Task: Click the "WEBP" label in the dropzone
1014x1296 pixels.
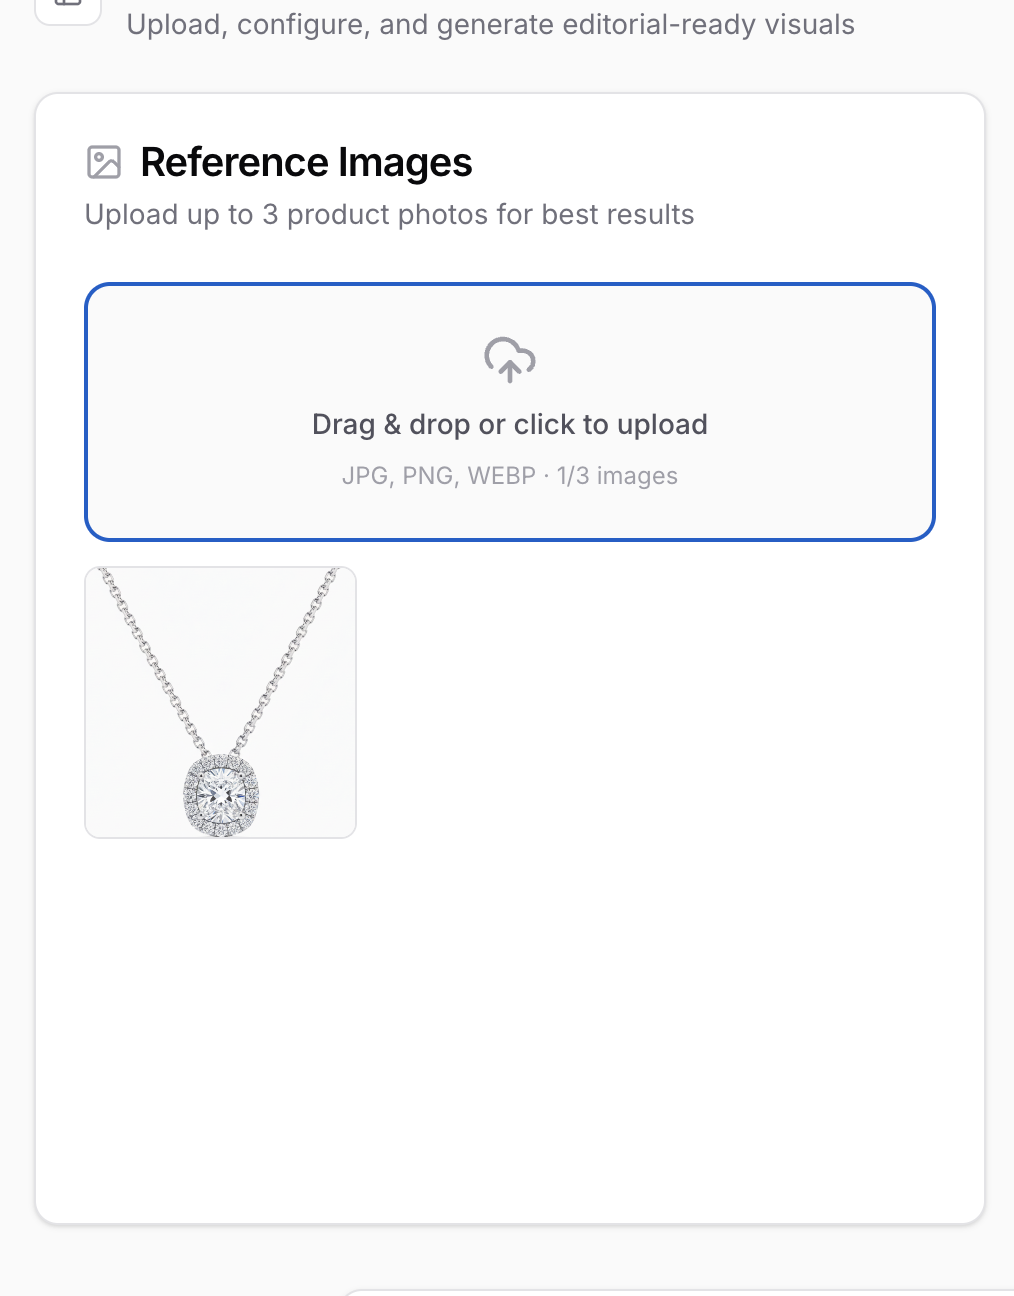Action: click(502, 476)
